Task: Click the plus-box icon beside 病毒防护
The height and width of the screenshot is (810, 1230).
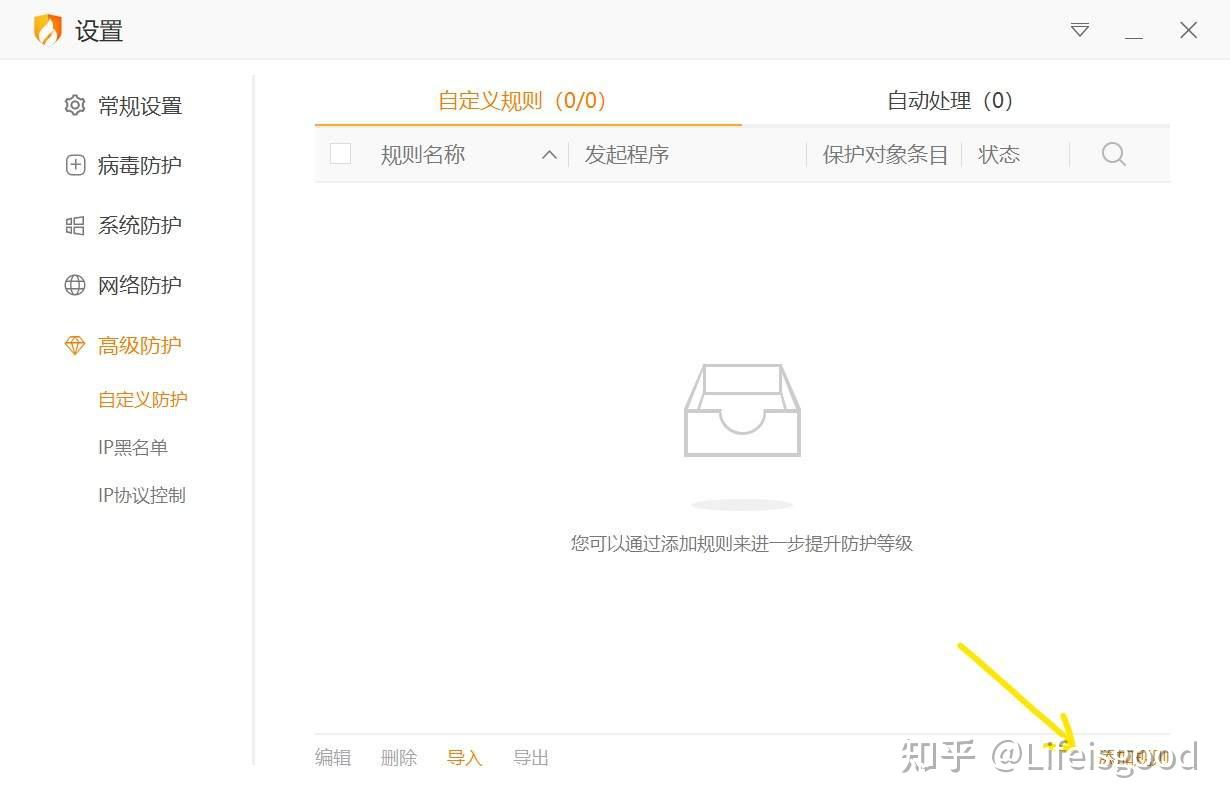Action: 75,165
